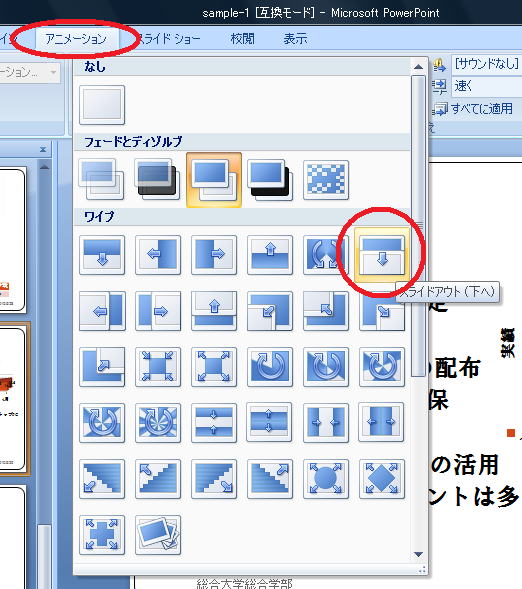The width and height of the screenshot is (522, 589).
Task: Open the サウンドなし sound dropdown
Action: (487, 65)
